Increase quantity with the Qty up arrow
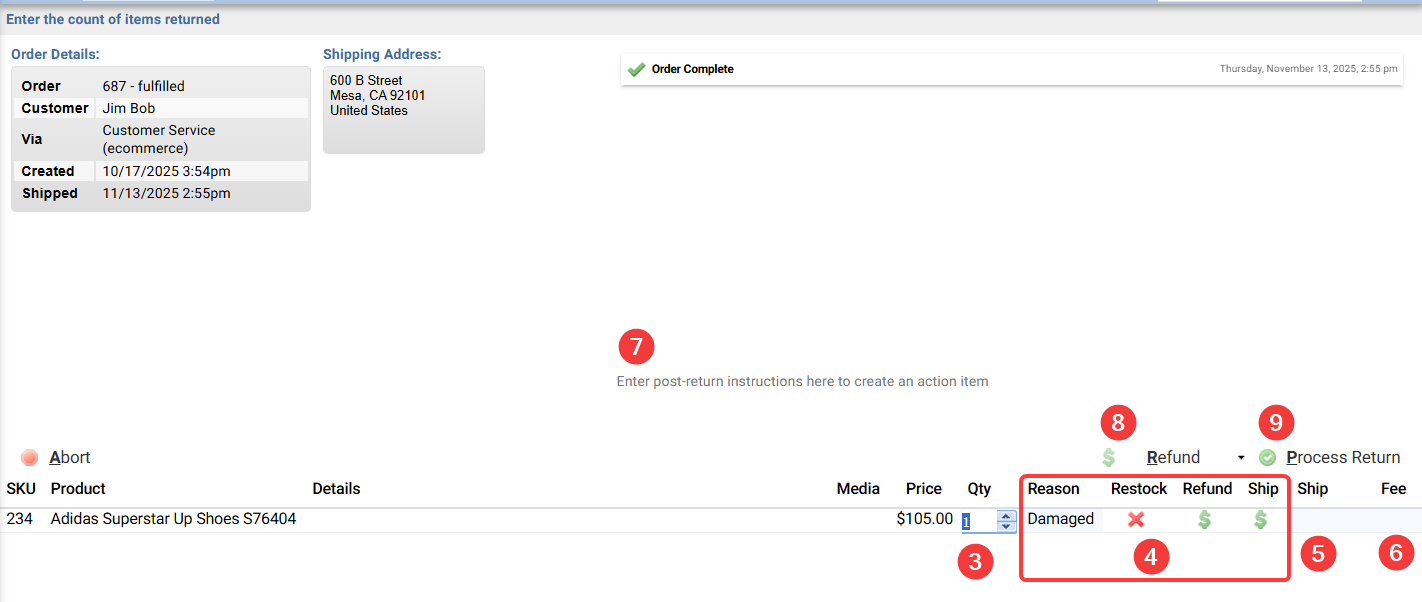This screenshot has width=1422, height=602. [1006, 515]
